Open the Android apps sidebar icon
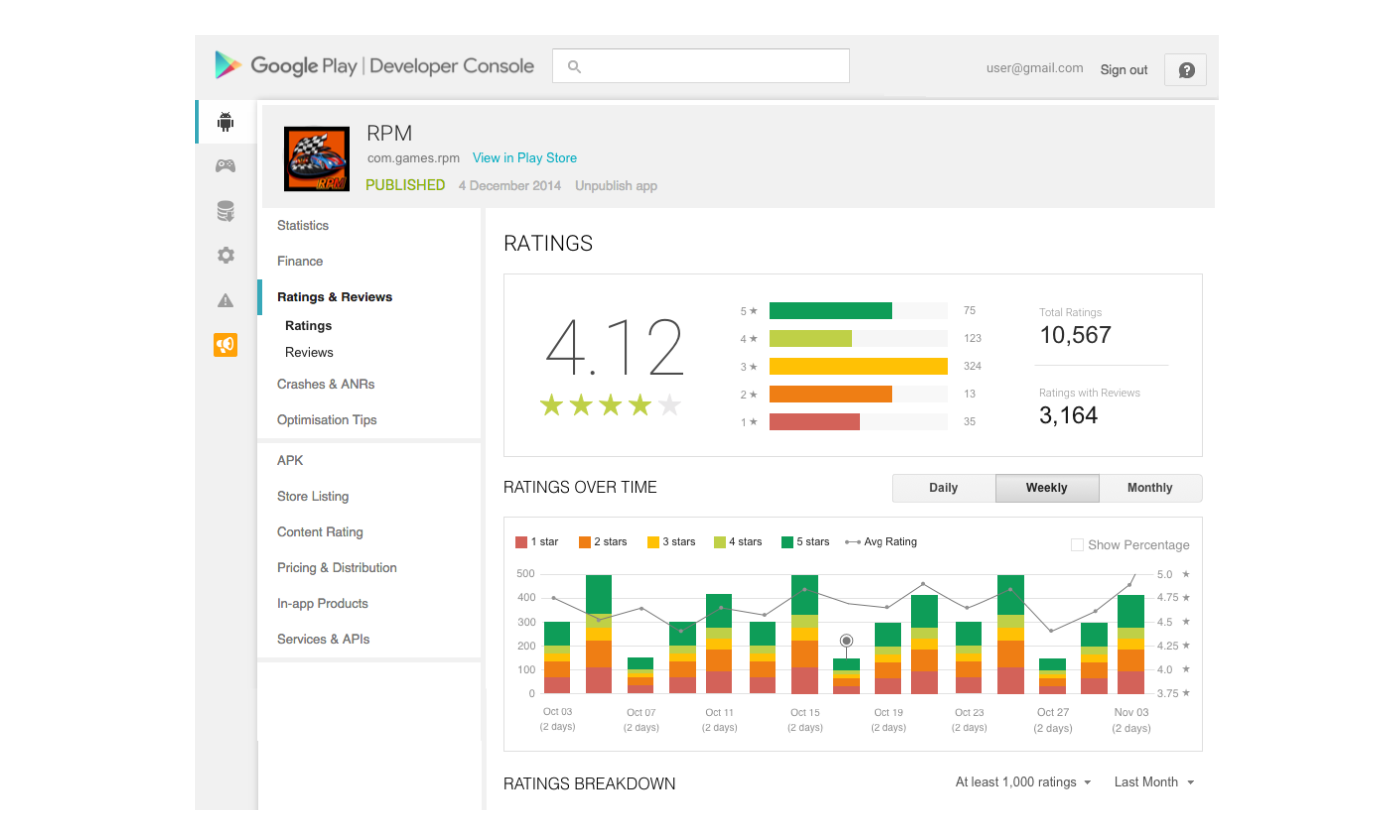This screenshot has height=838, width=1390. coord(225,122)
